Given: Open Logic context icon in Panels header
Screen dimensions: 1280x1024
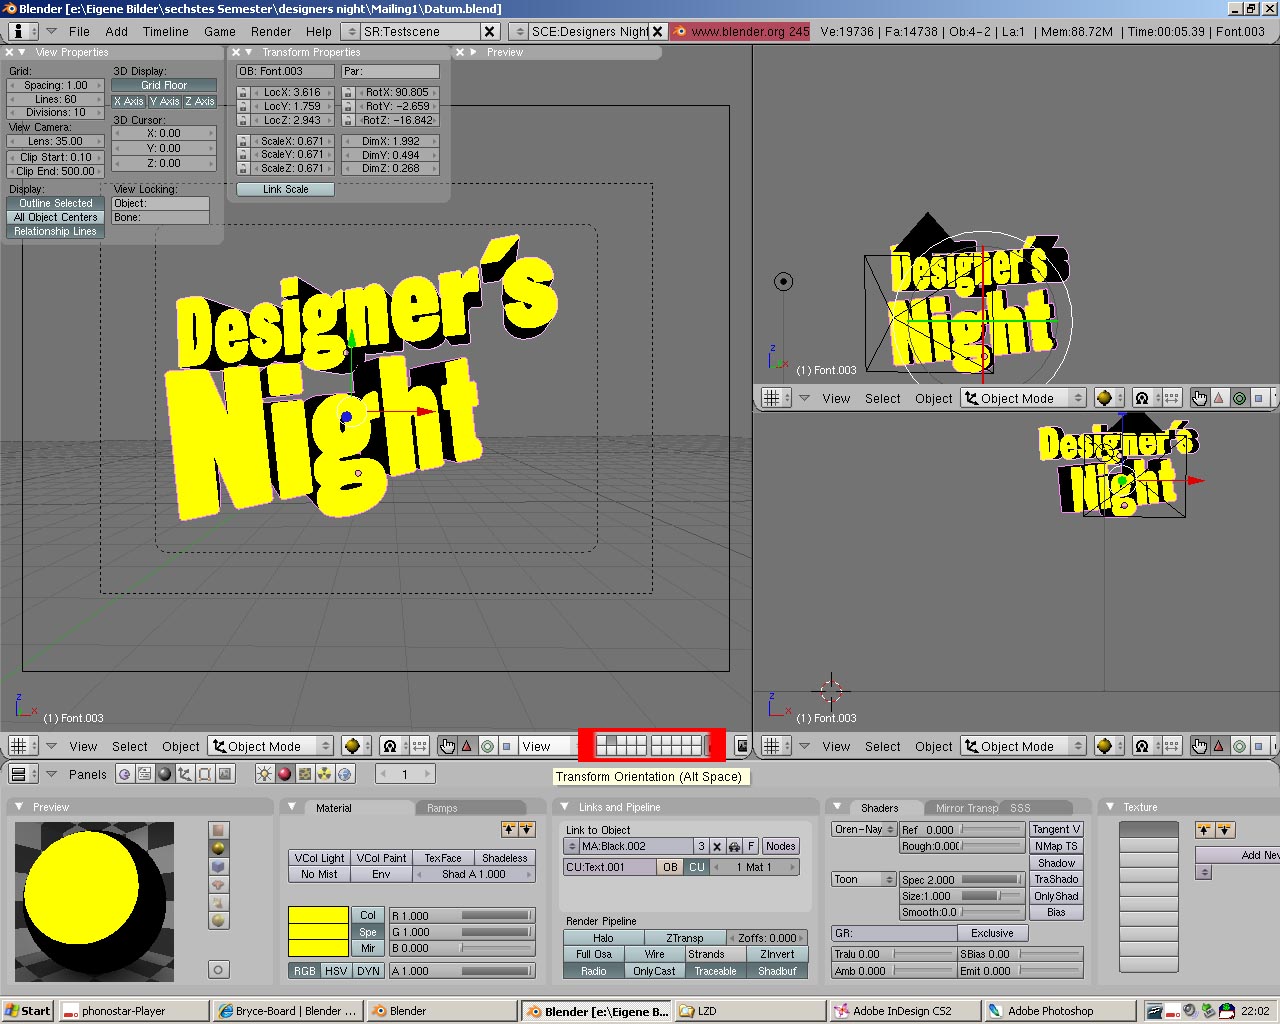Looking at the screenshot, I should coord(124,774).
